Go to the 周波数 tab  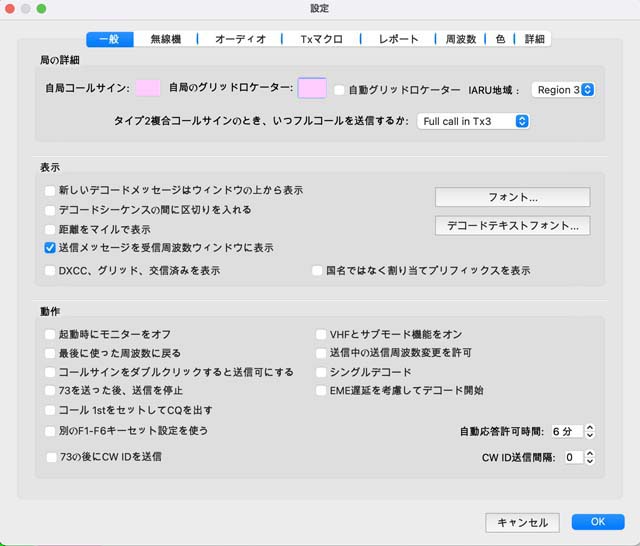[x=460, y=39]
